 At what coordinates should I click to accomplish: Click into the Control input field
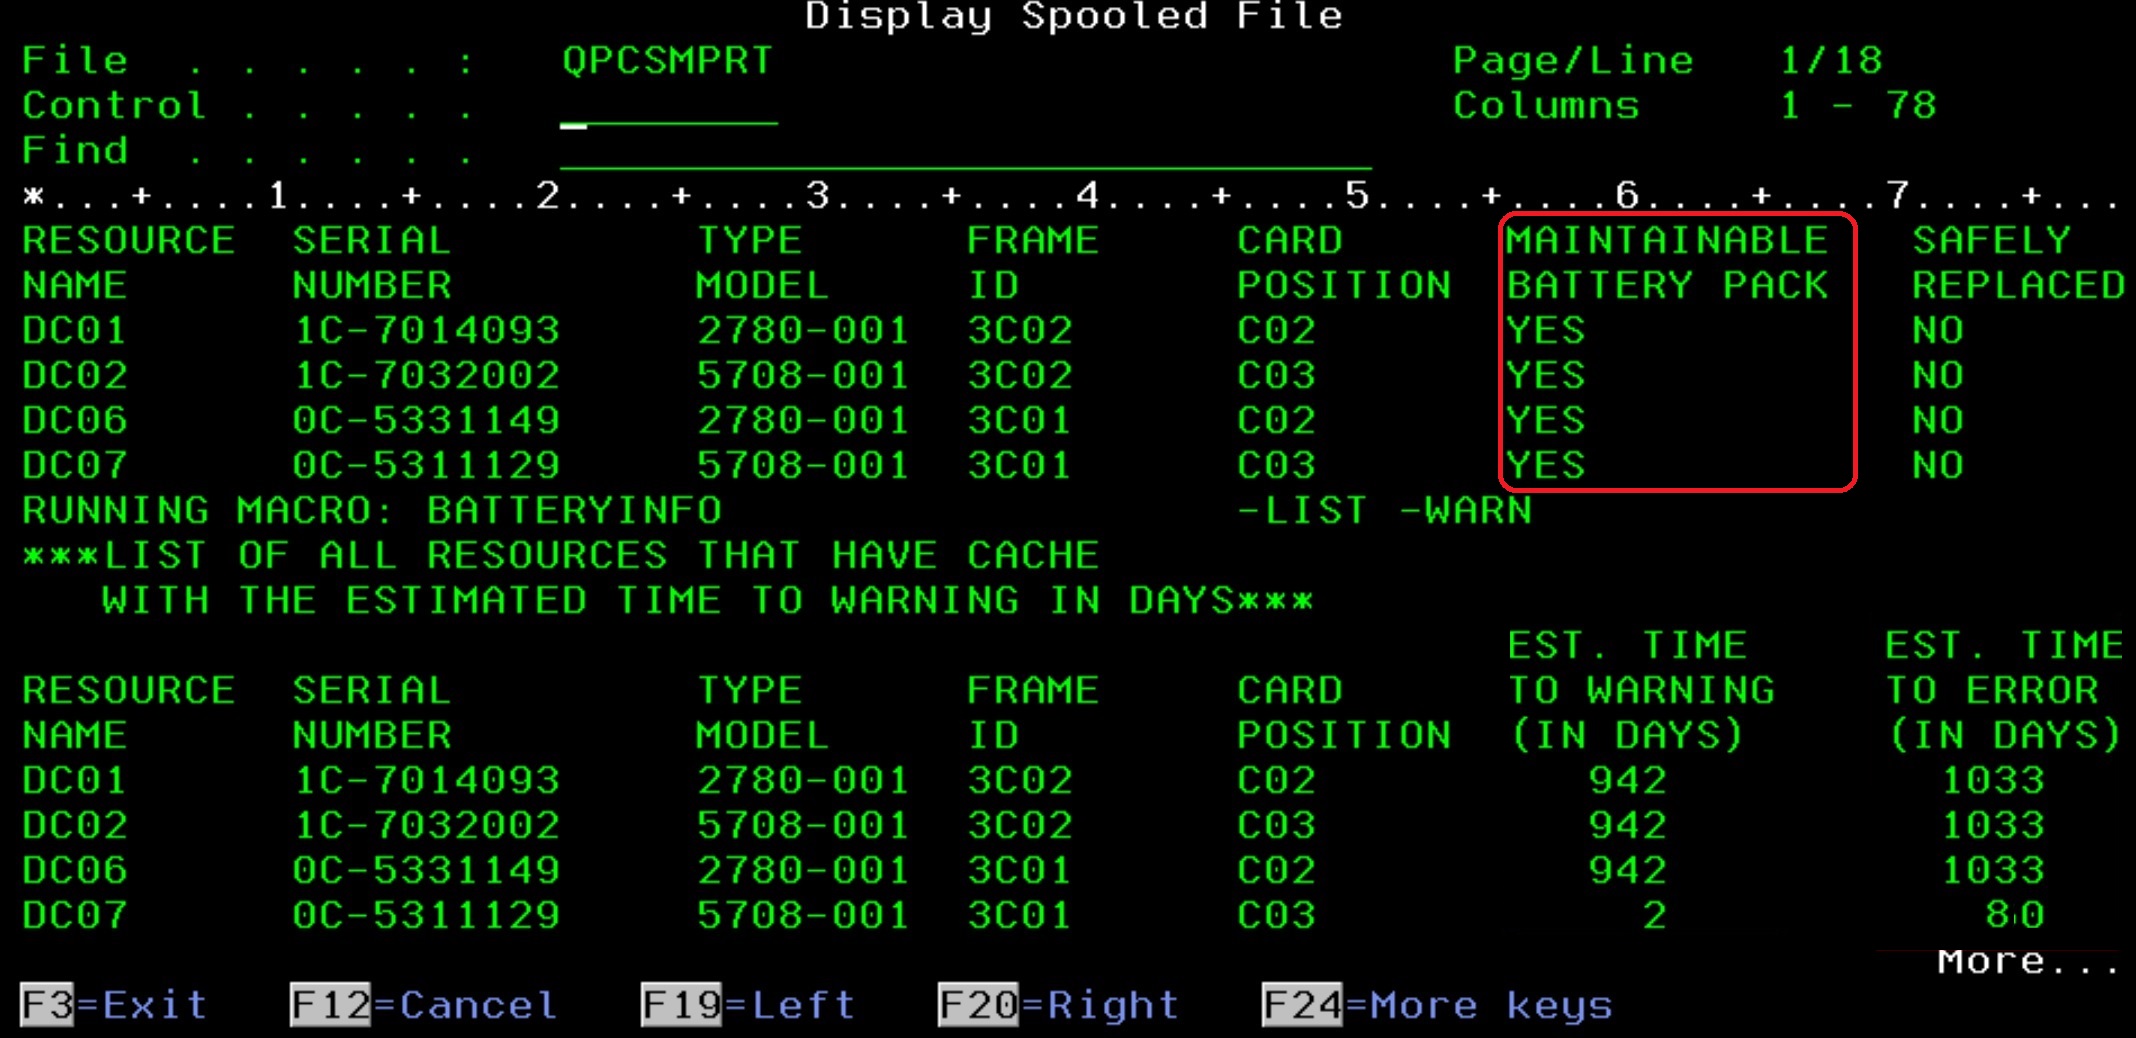[668, 108]
